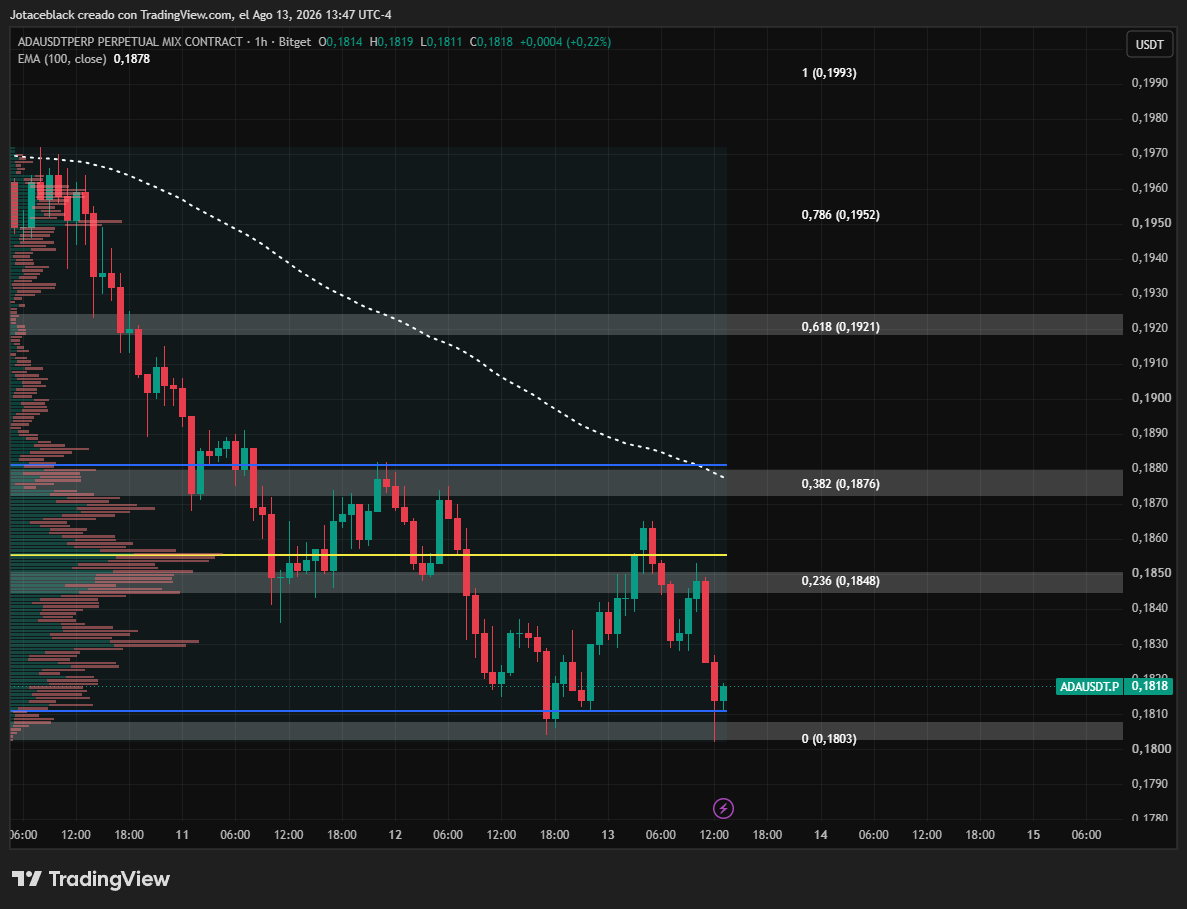This screenshot has width=1187, height=909.
Task: Click the 0,1790 price axis label
Action: (1149, 783)
